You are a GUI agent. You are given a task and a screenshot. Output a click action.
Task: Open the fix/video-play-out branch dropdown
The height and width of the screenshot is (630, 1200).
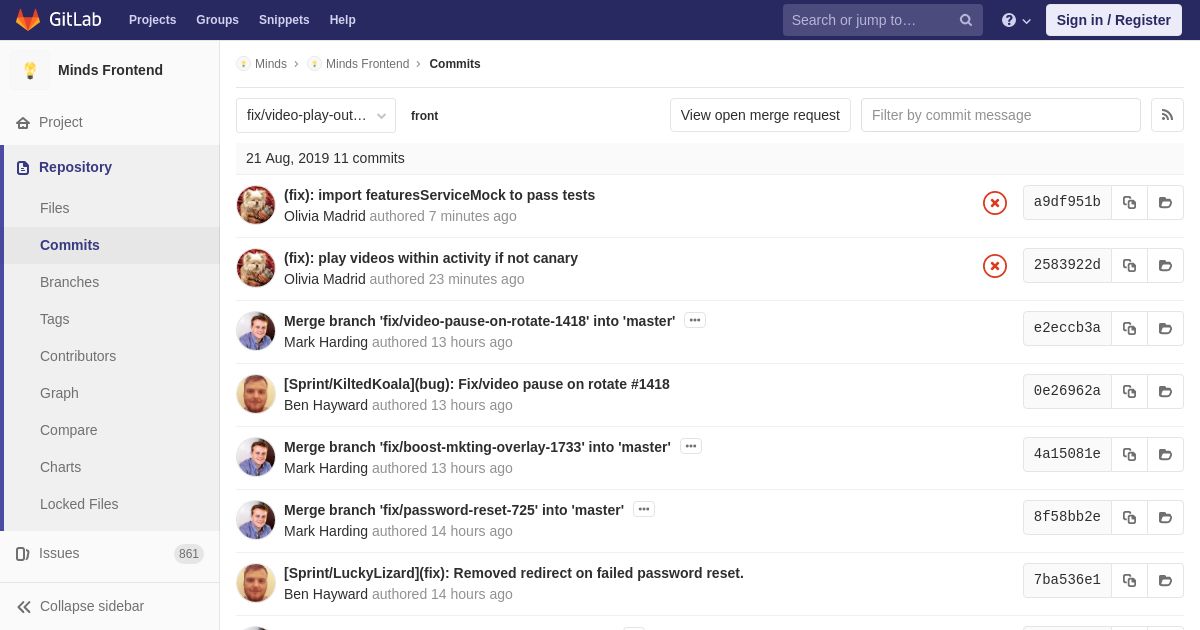coord(316,115)
